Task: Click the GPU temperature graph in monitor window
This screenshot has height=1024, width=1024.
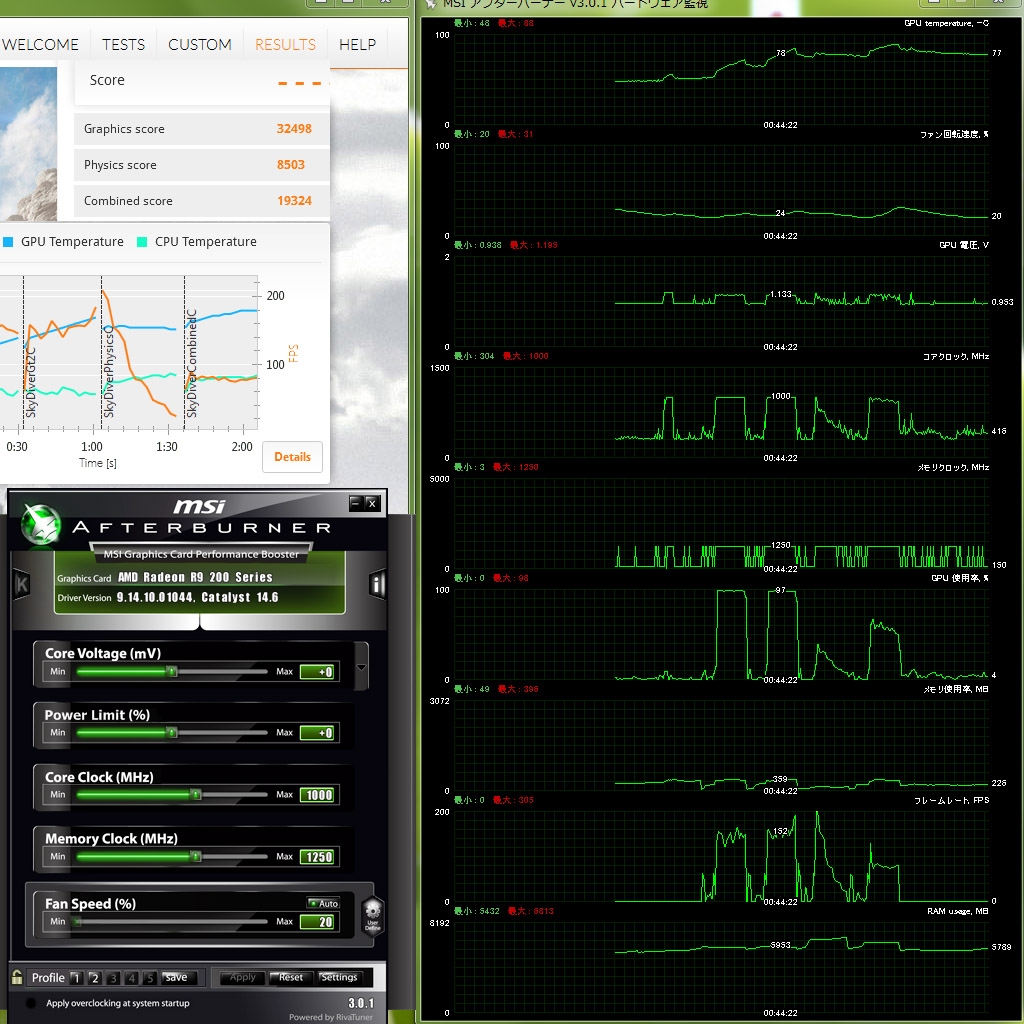Action: point(720,78)
